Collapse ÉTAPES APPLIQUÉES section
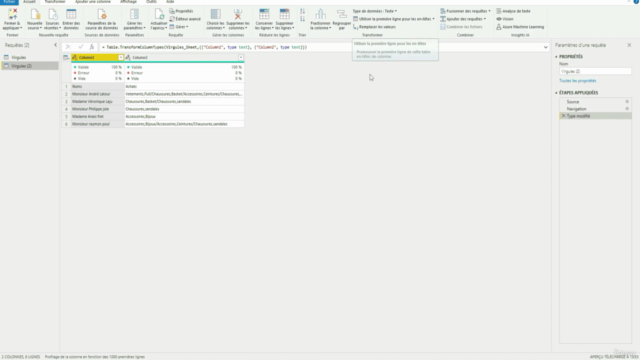Viewport: 640px width, 360px height. pyautogui.click(x=556, y=93)
